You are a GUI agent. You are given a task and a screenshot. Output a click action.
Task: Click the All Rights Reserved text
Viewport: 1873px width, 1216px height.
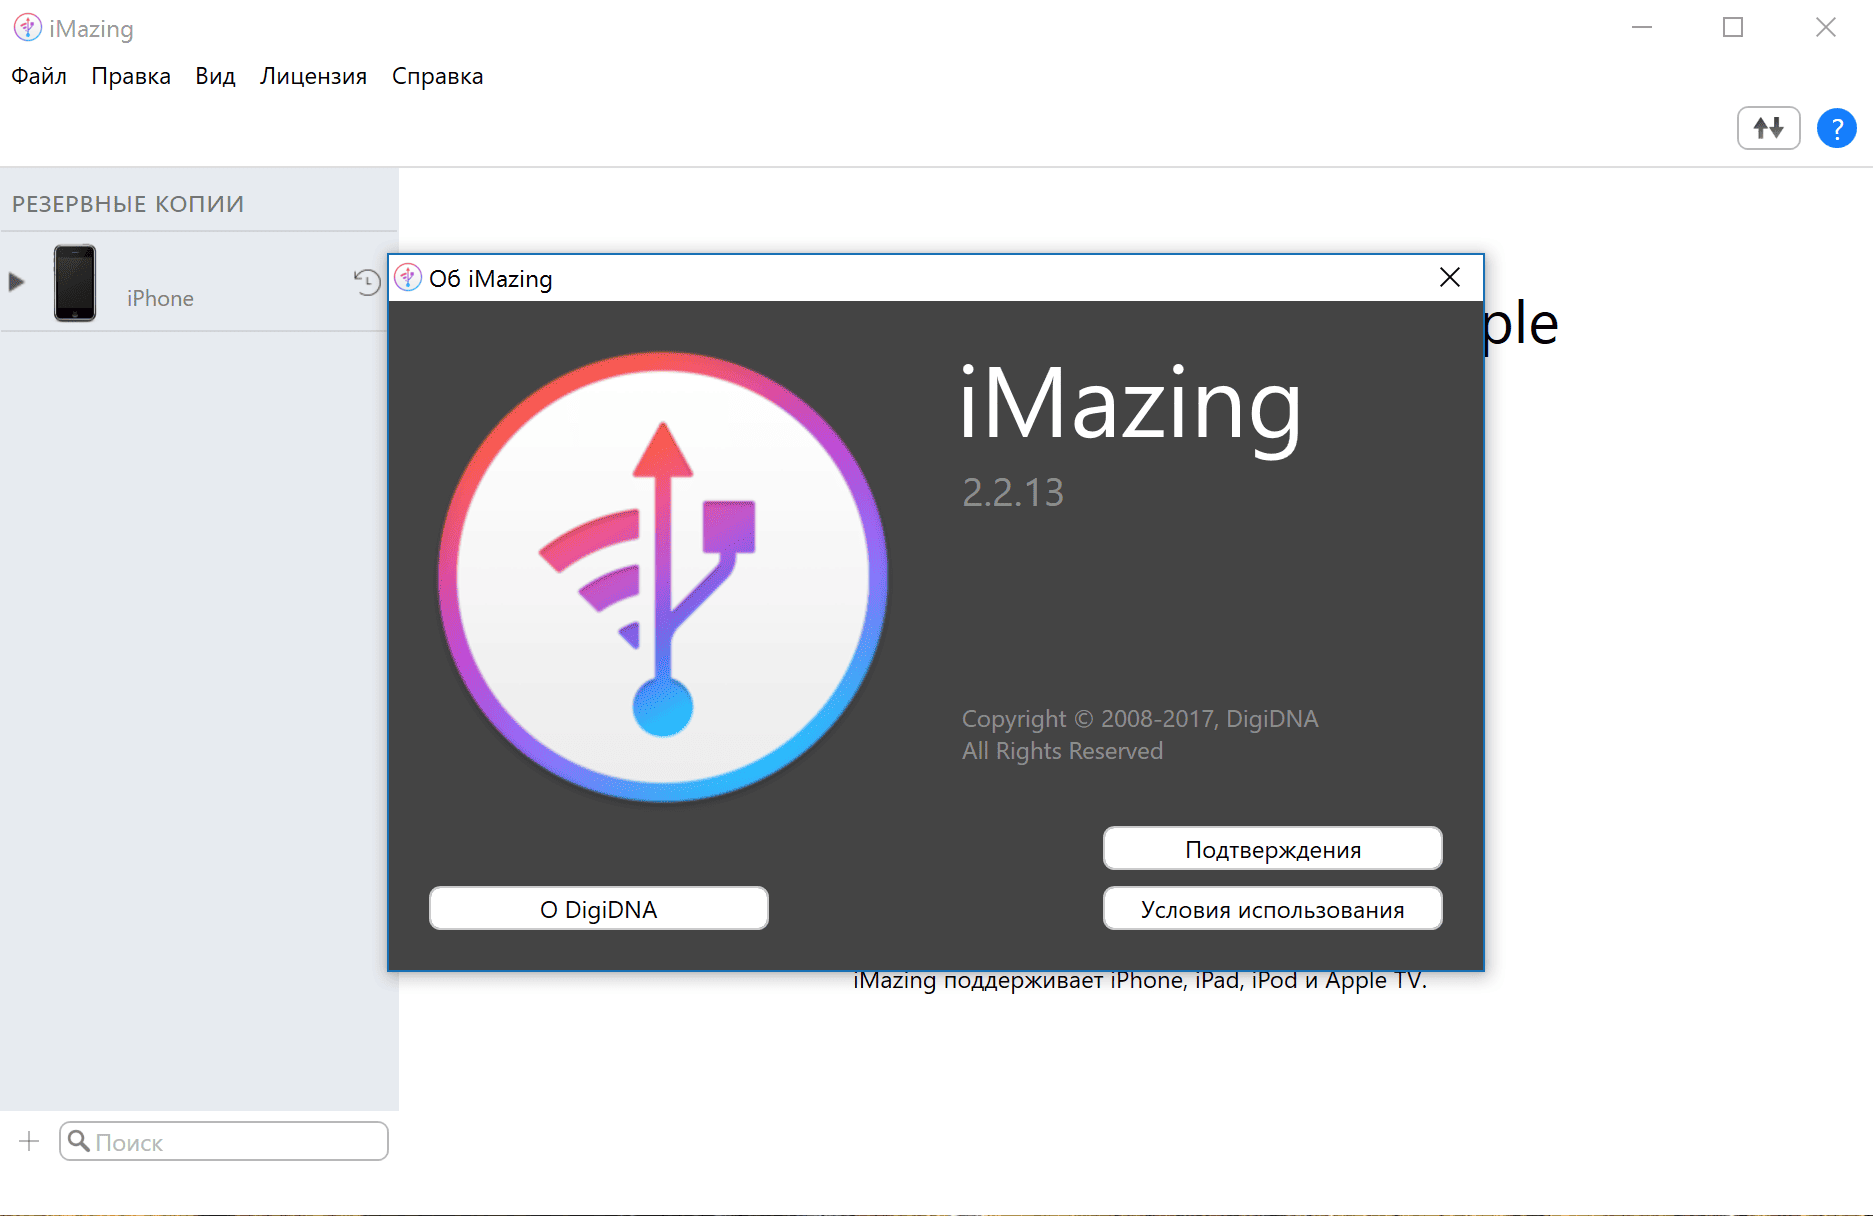pyautogui.click(x=1062, y=751)
